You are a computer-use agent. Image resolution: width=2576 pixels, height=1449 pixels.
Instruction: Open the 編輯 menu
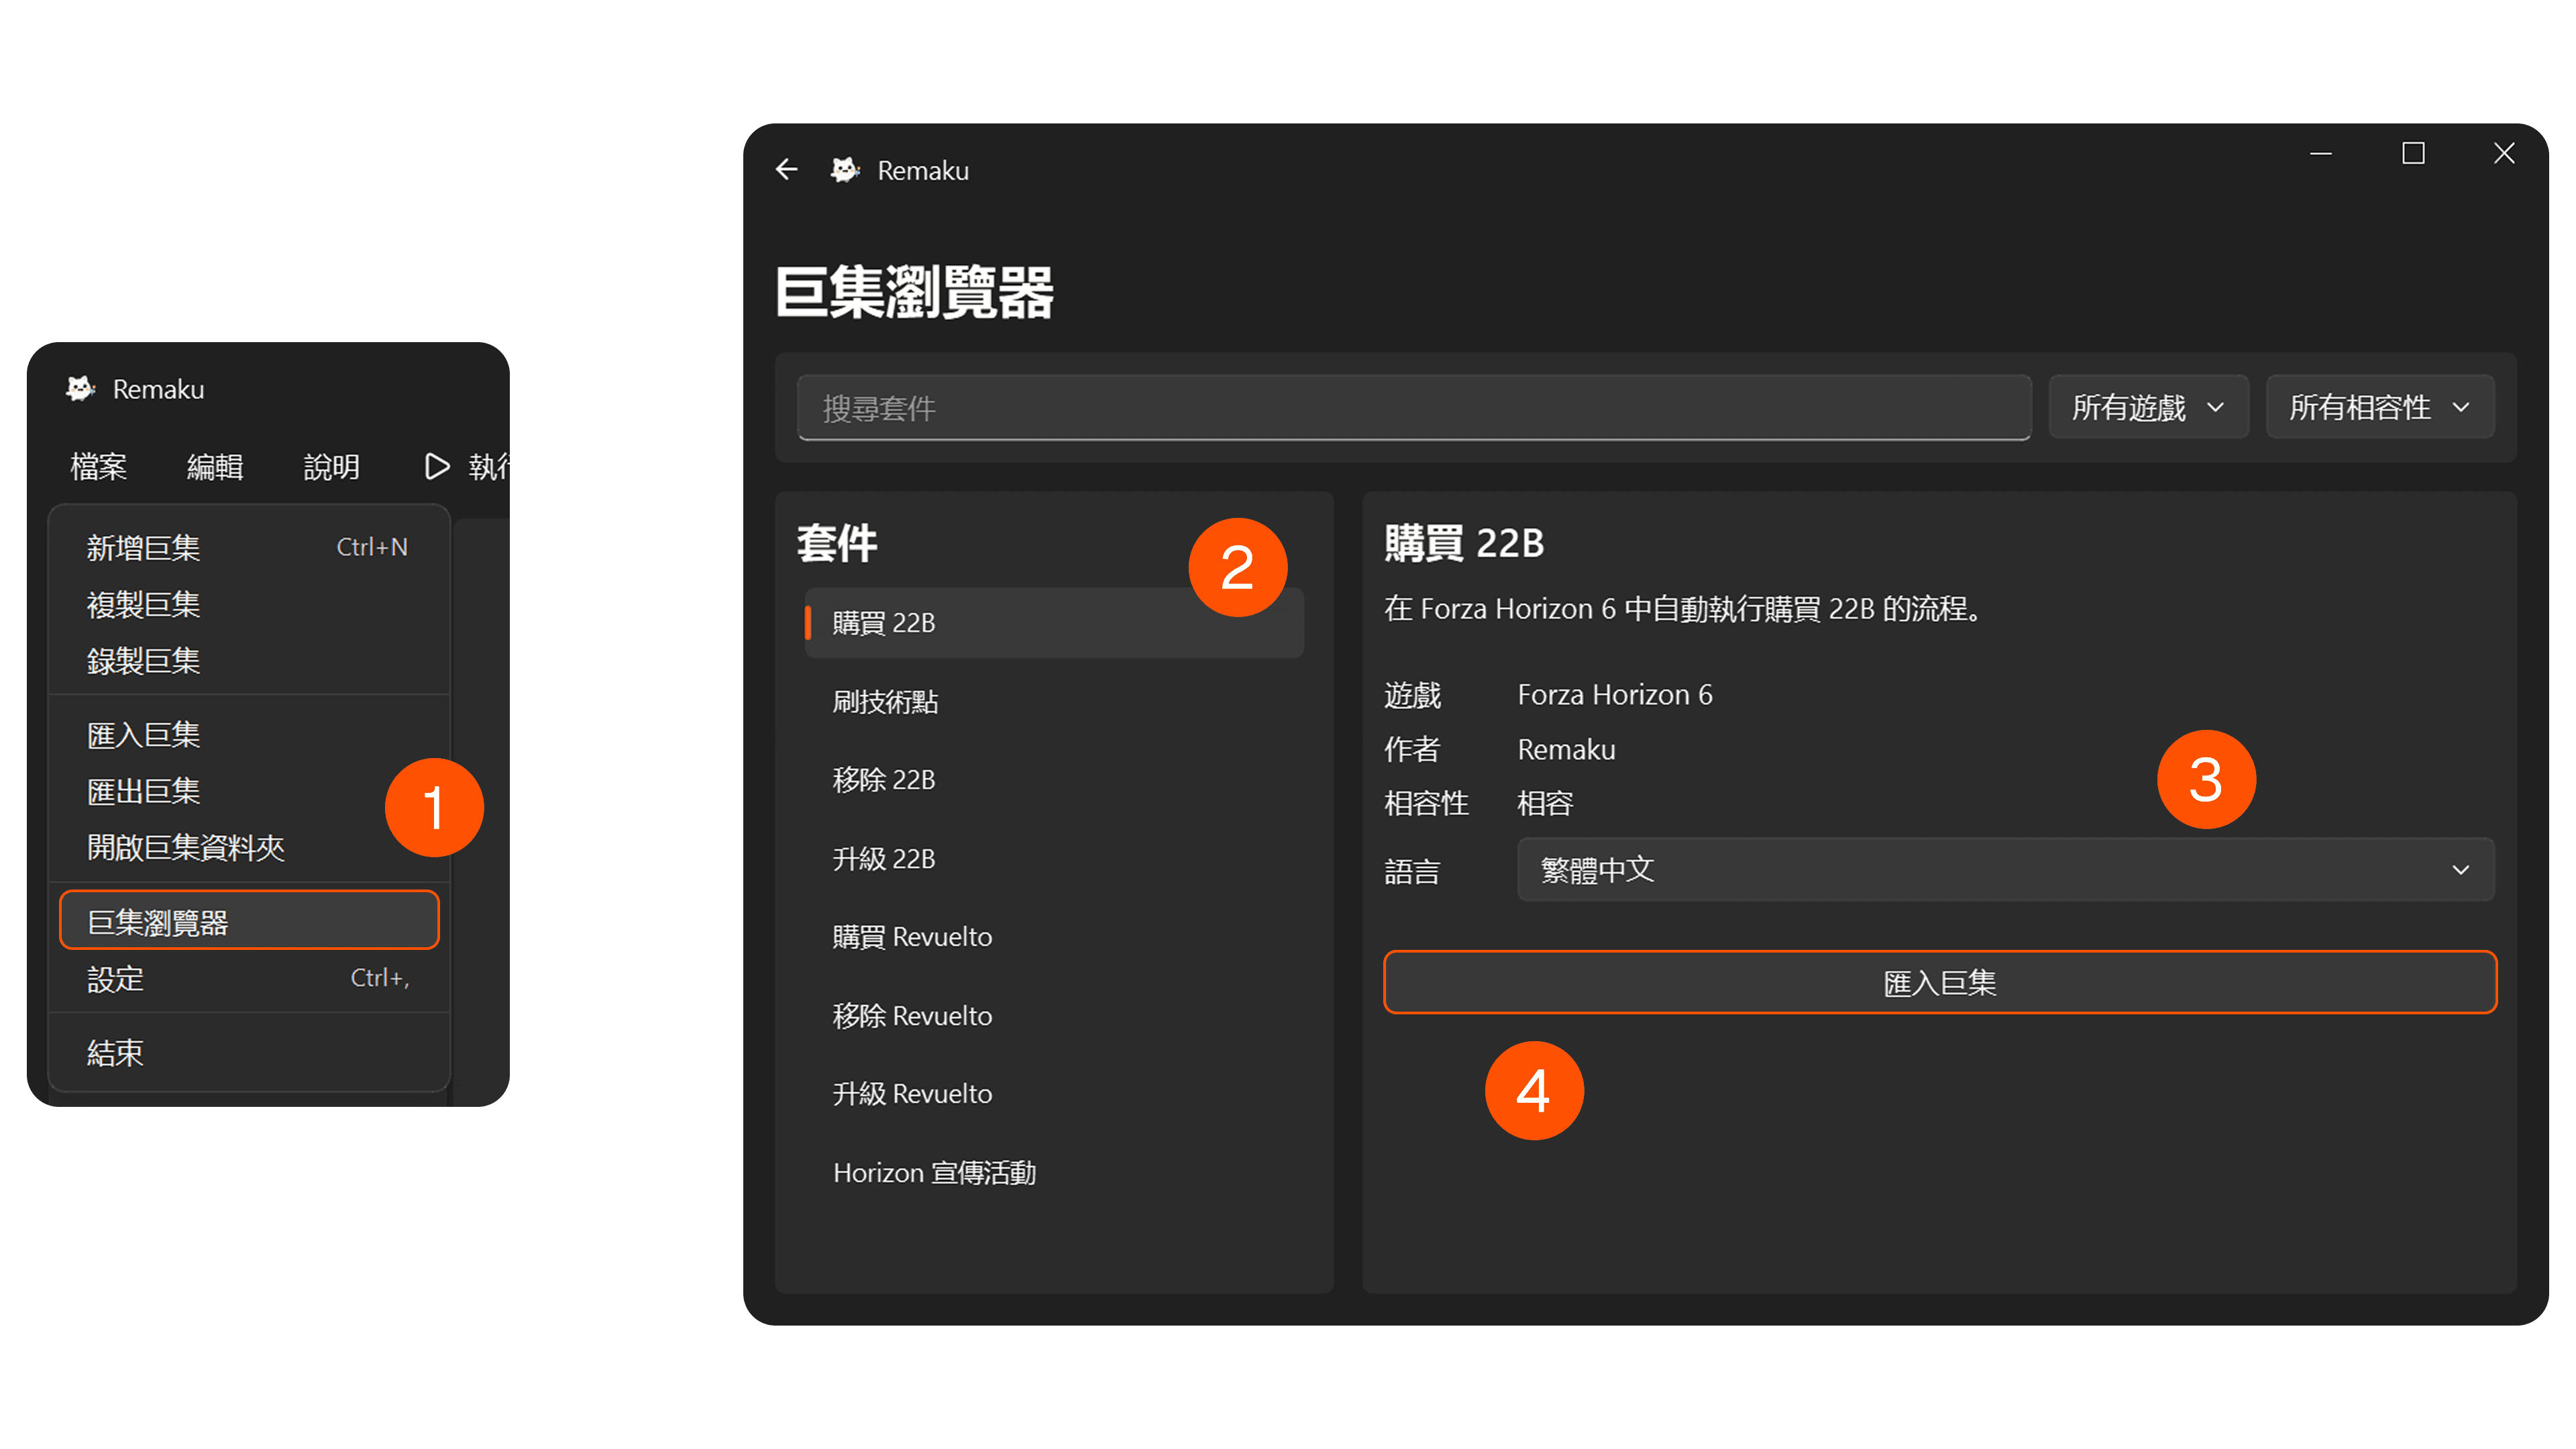point(215,467)
